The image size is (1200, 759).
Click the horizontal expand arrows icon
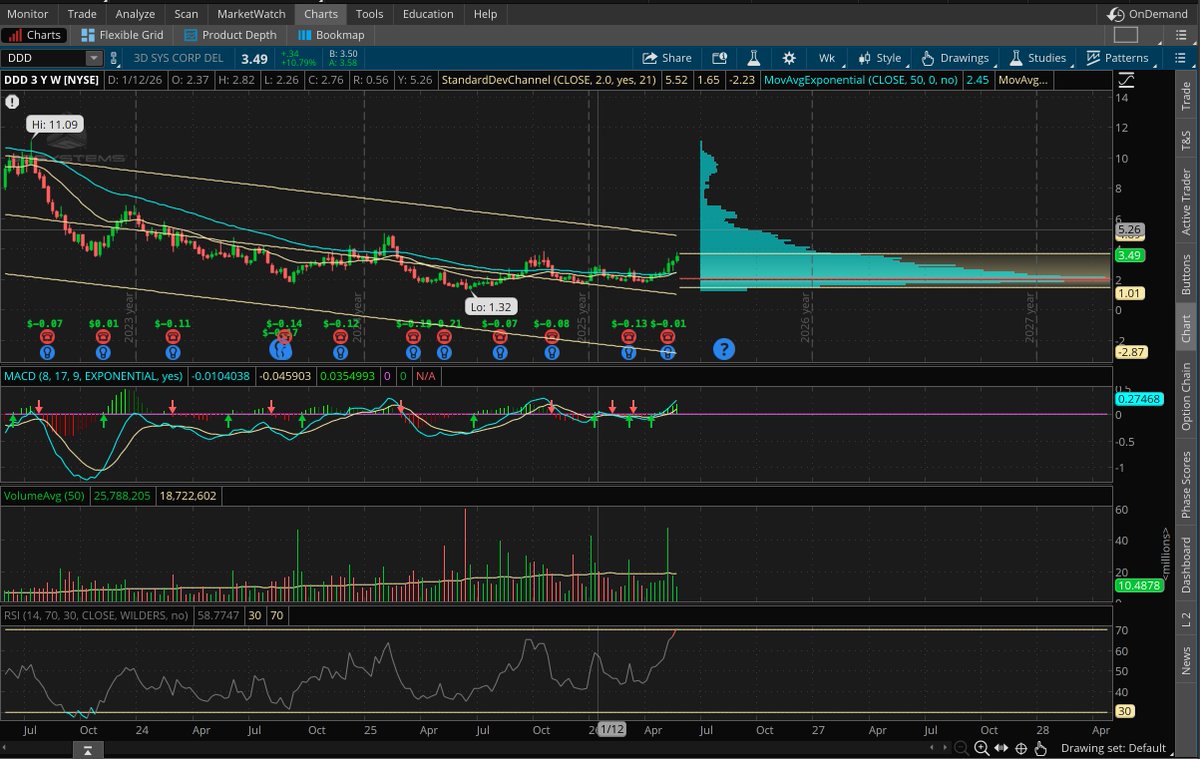(x=1001, y=748)
